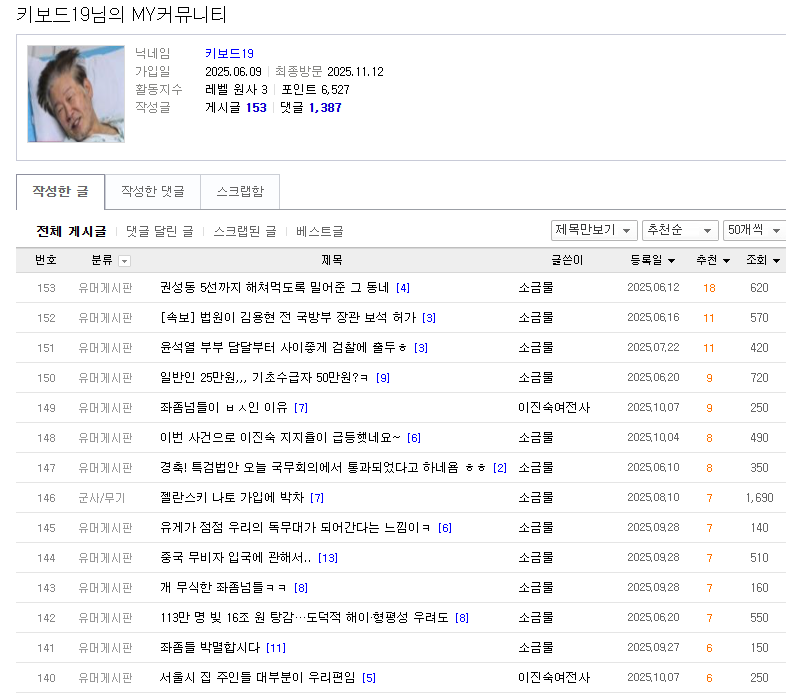Click 포인트 6,527 value
Viewport: 786px width, 696px height.
click(x=315, y=90)
